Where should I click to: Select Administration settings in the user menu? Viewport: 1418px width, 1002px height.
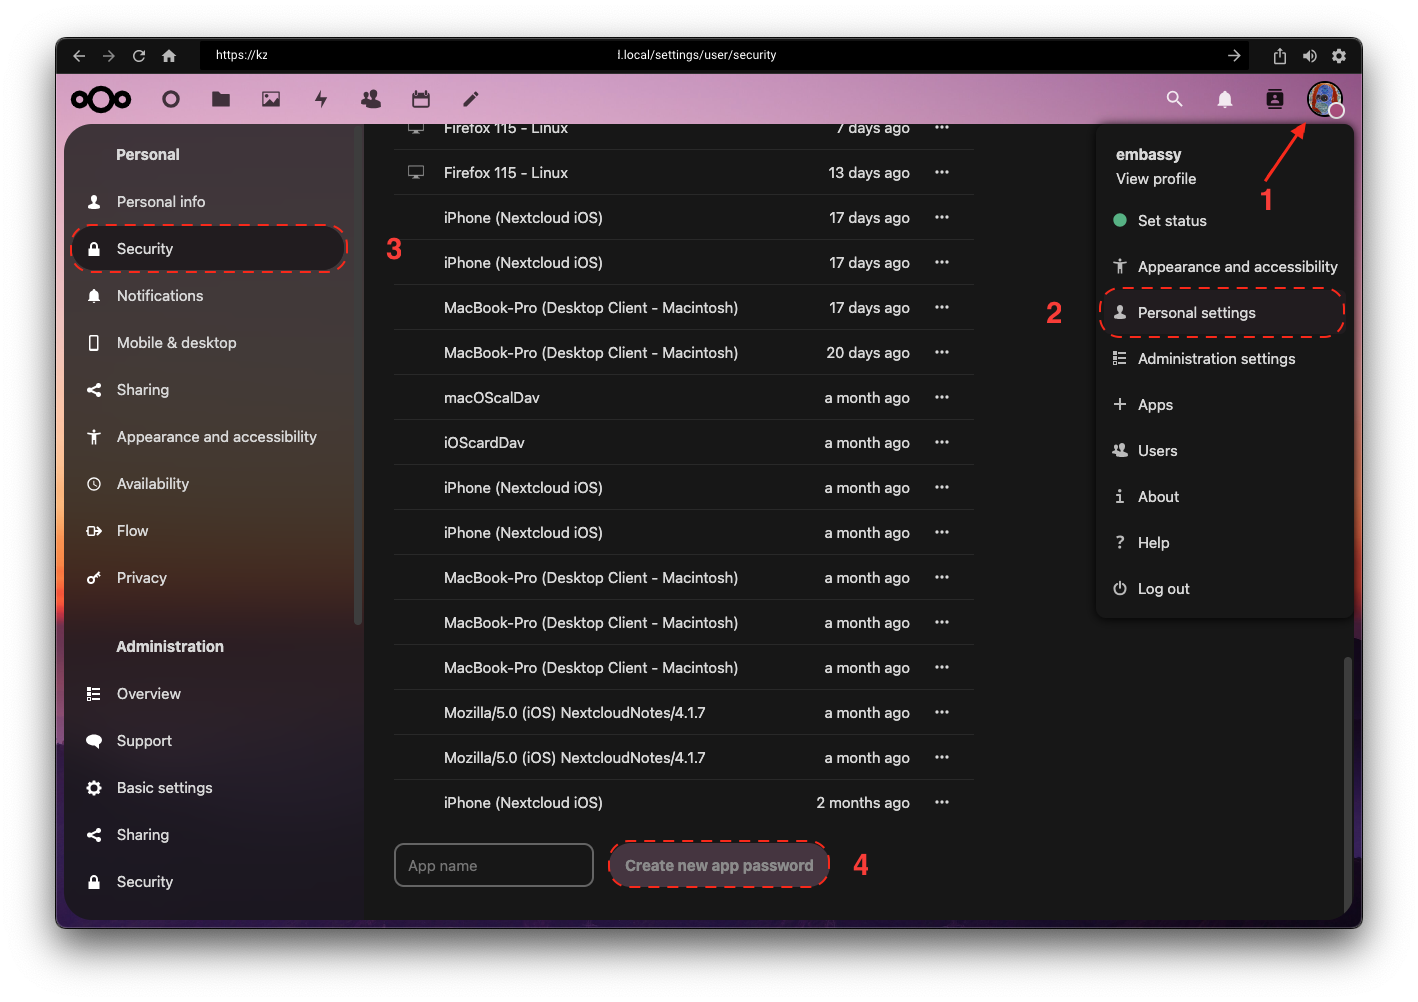1216,358
